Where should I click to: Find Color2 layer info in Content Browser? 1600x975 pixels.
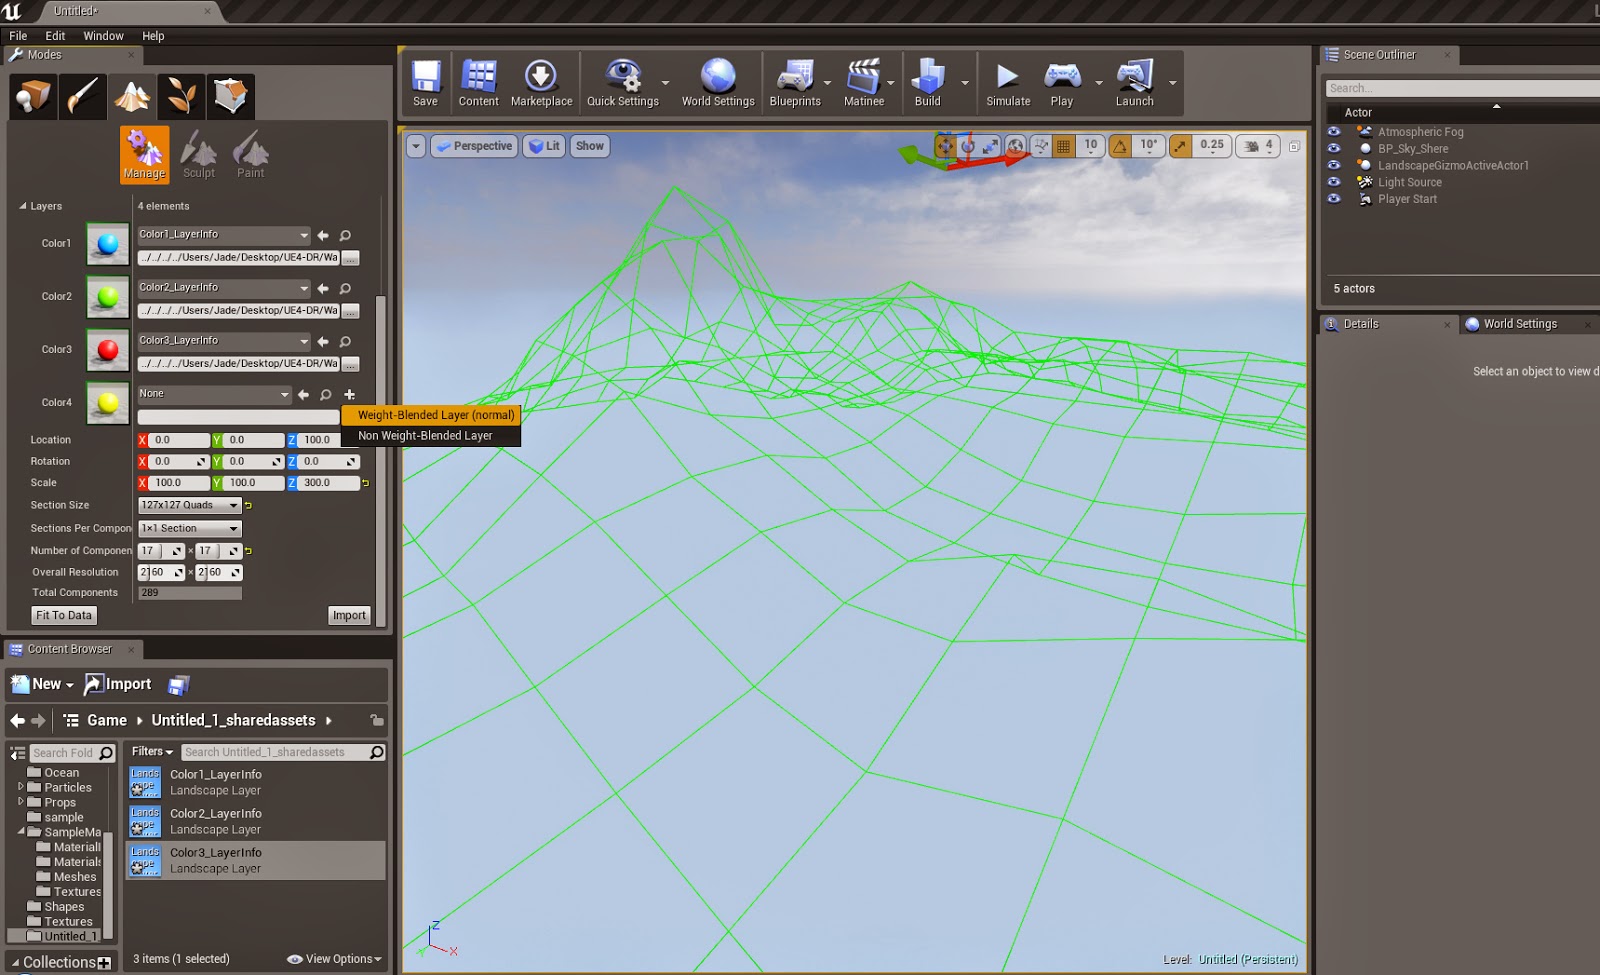point(345,289)
